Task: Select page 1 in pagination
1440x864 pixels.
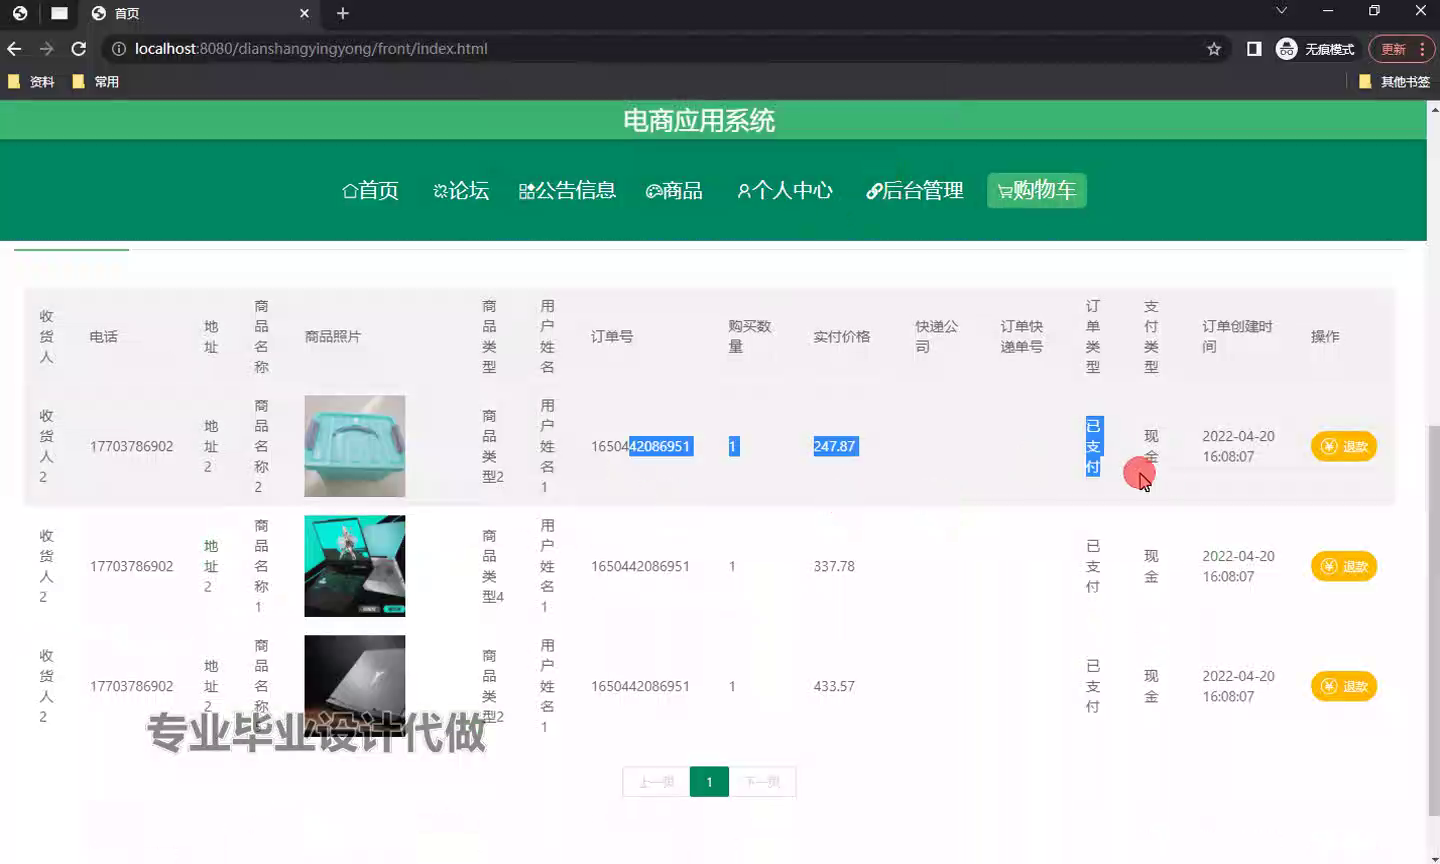Action: pos(709,782)
